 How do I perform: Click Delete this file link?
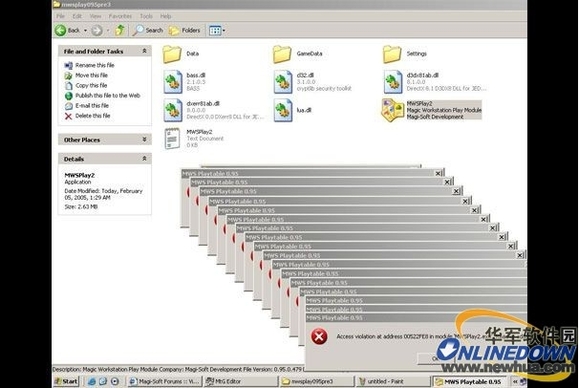(93, 116)
